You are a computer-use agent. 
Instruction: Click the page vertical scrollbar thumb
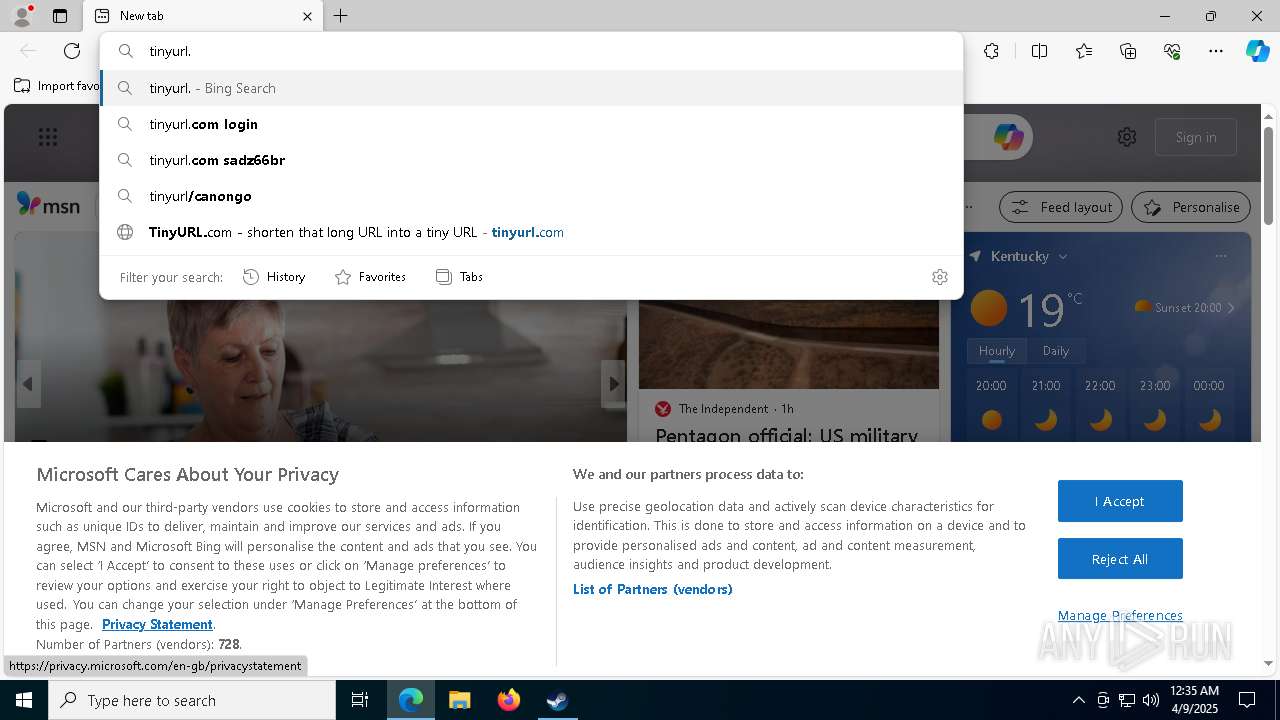[x=1269, y=176]
